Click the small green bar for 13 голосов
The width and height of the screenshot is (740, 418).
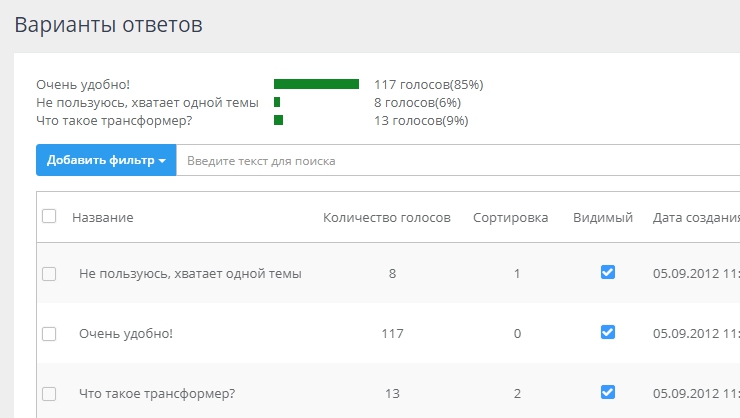coord(279,120)
